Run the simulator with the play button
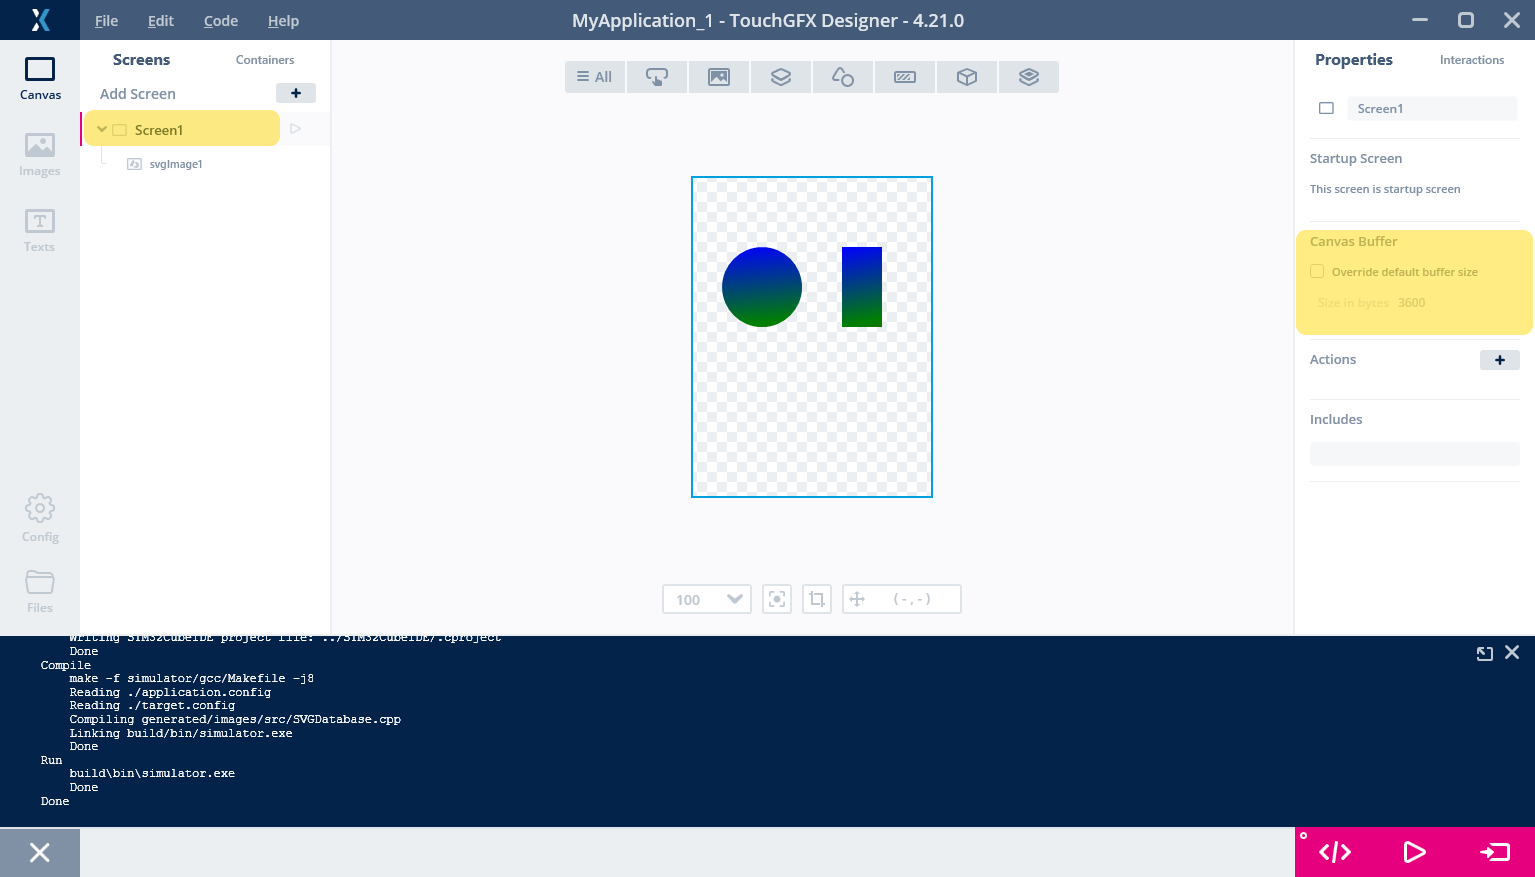Viewport: 1535px width, 877px height. [1414, 852]
